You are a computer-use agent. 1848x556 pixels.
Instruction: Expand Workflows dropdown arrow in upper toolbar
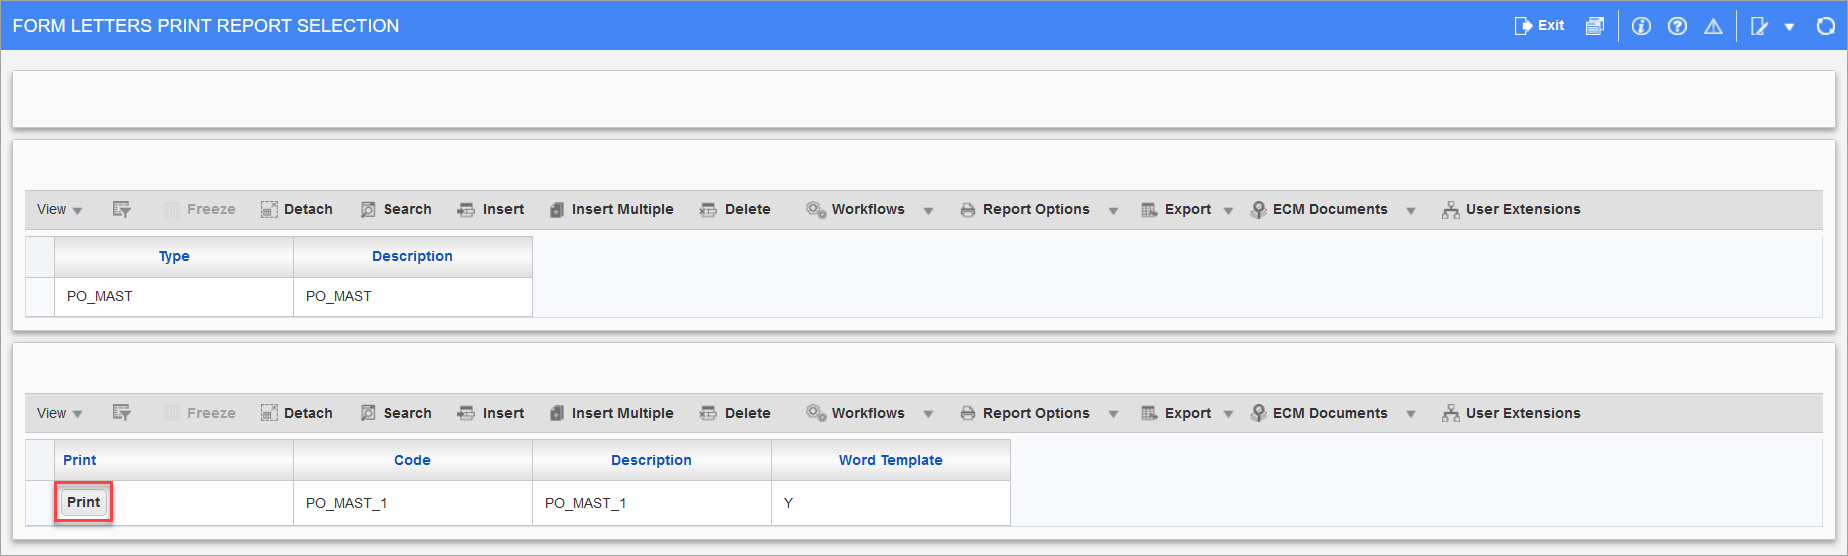click(x=928, y=210)
